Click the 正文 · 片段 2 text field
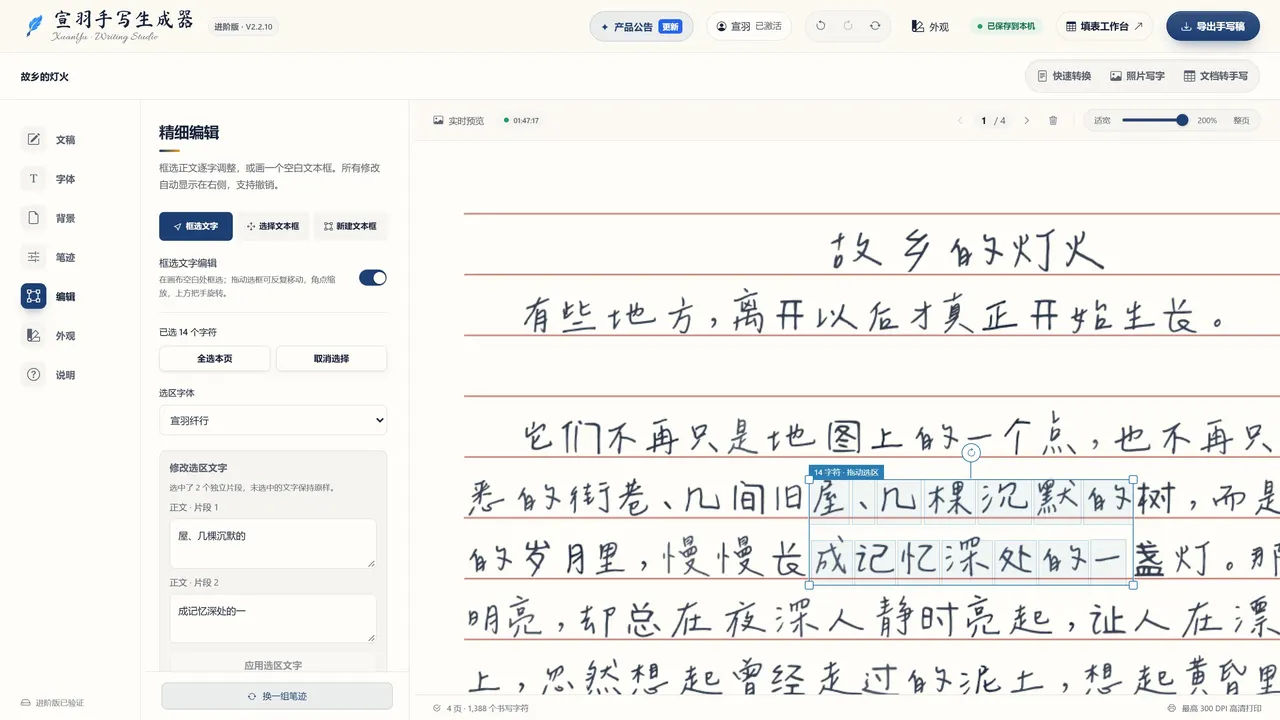 (273, 618)
